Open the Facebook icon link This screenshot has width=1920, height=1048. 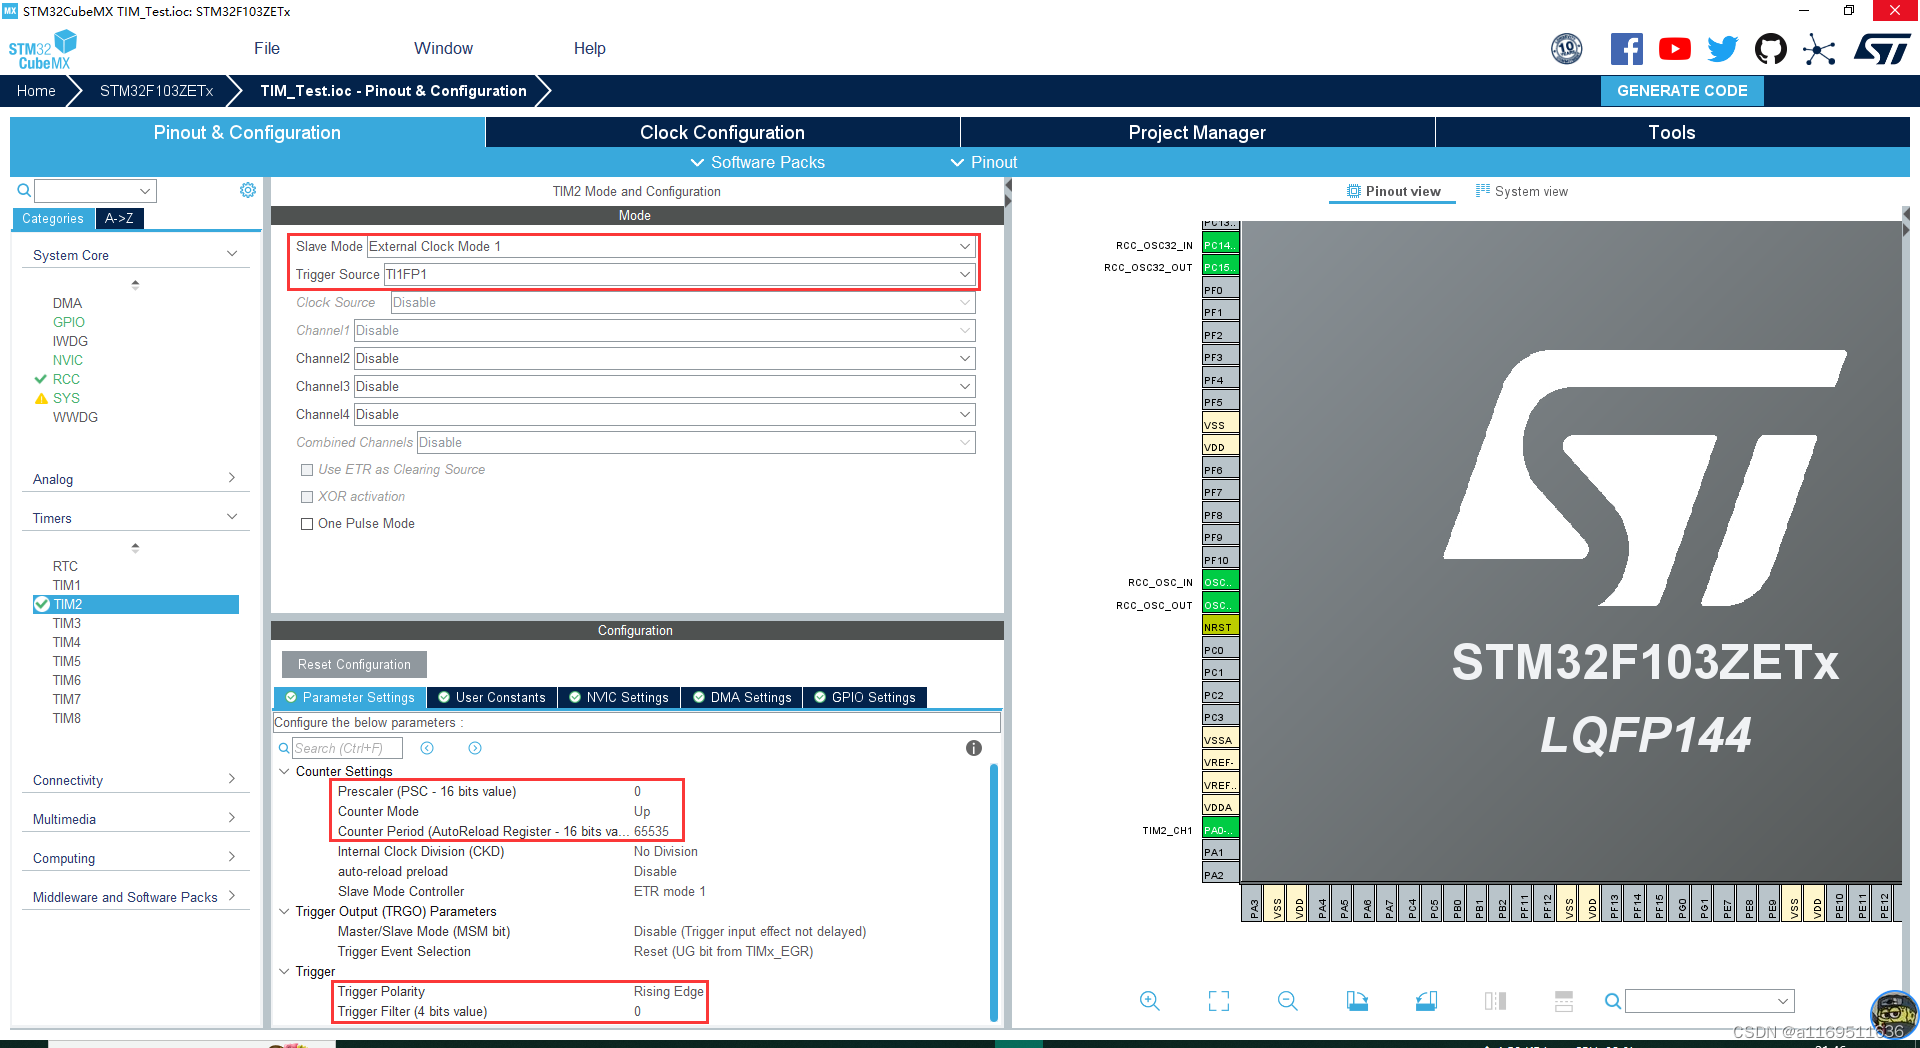coord(1626,49)
